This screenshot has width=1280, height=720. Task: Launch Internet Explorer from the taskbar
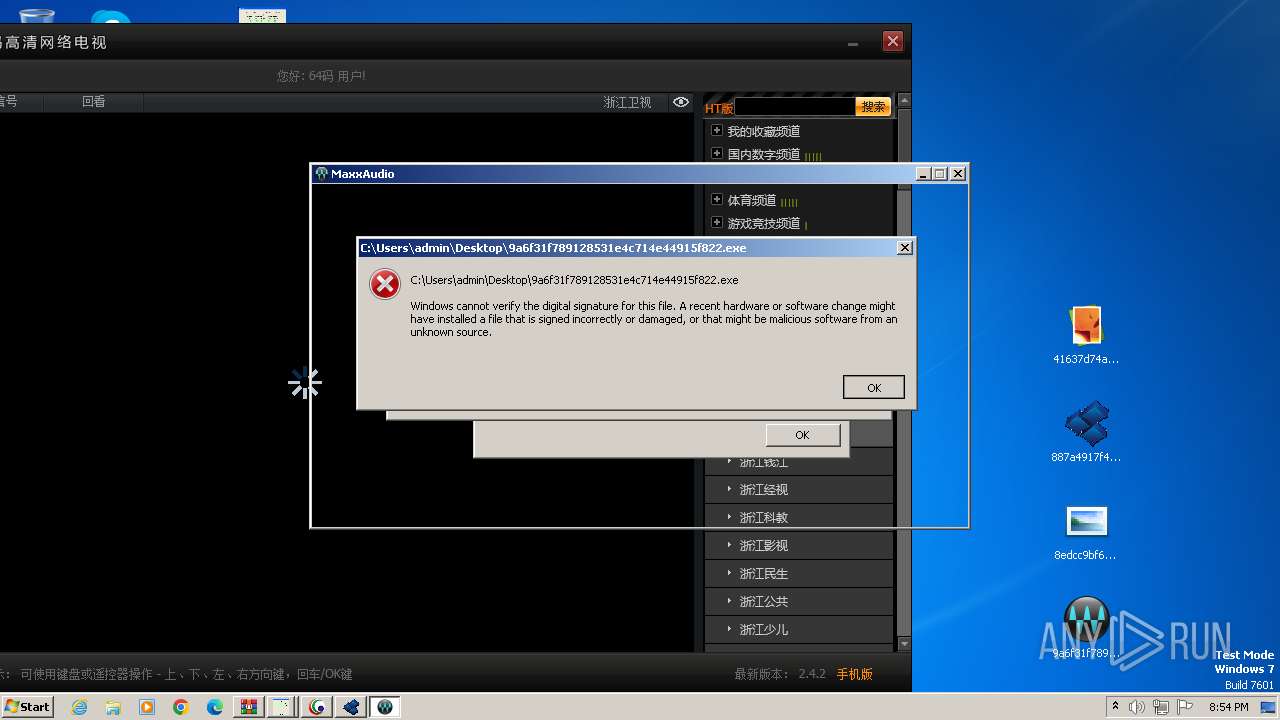point(79,707)
